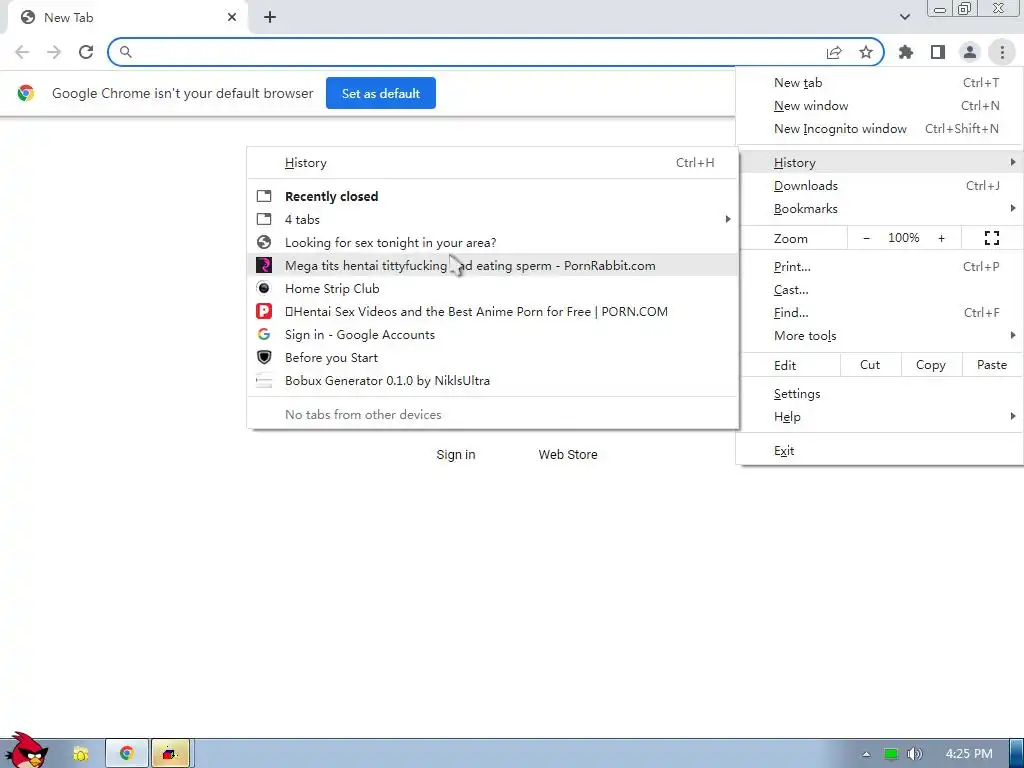Open the Extensions puzzle icon
Viewport: 1024px width, 768px height.
pyautogui.click(x=906, y=52)
